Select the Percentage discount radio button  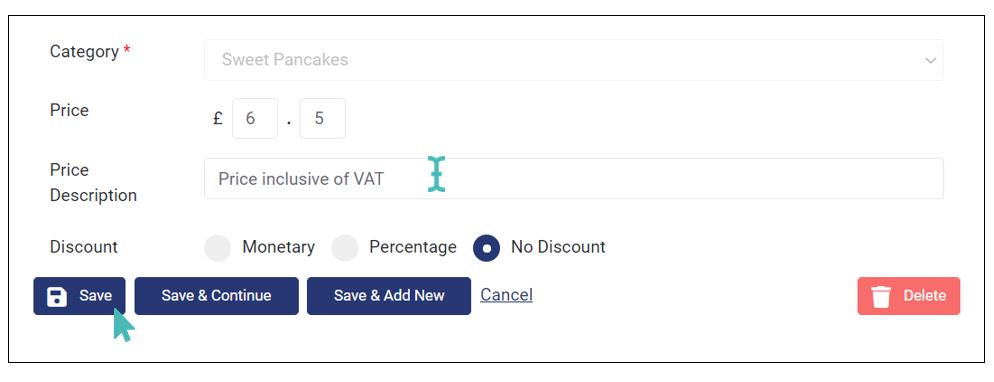(x=345, y=248)
